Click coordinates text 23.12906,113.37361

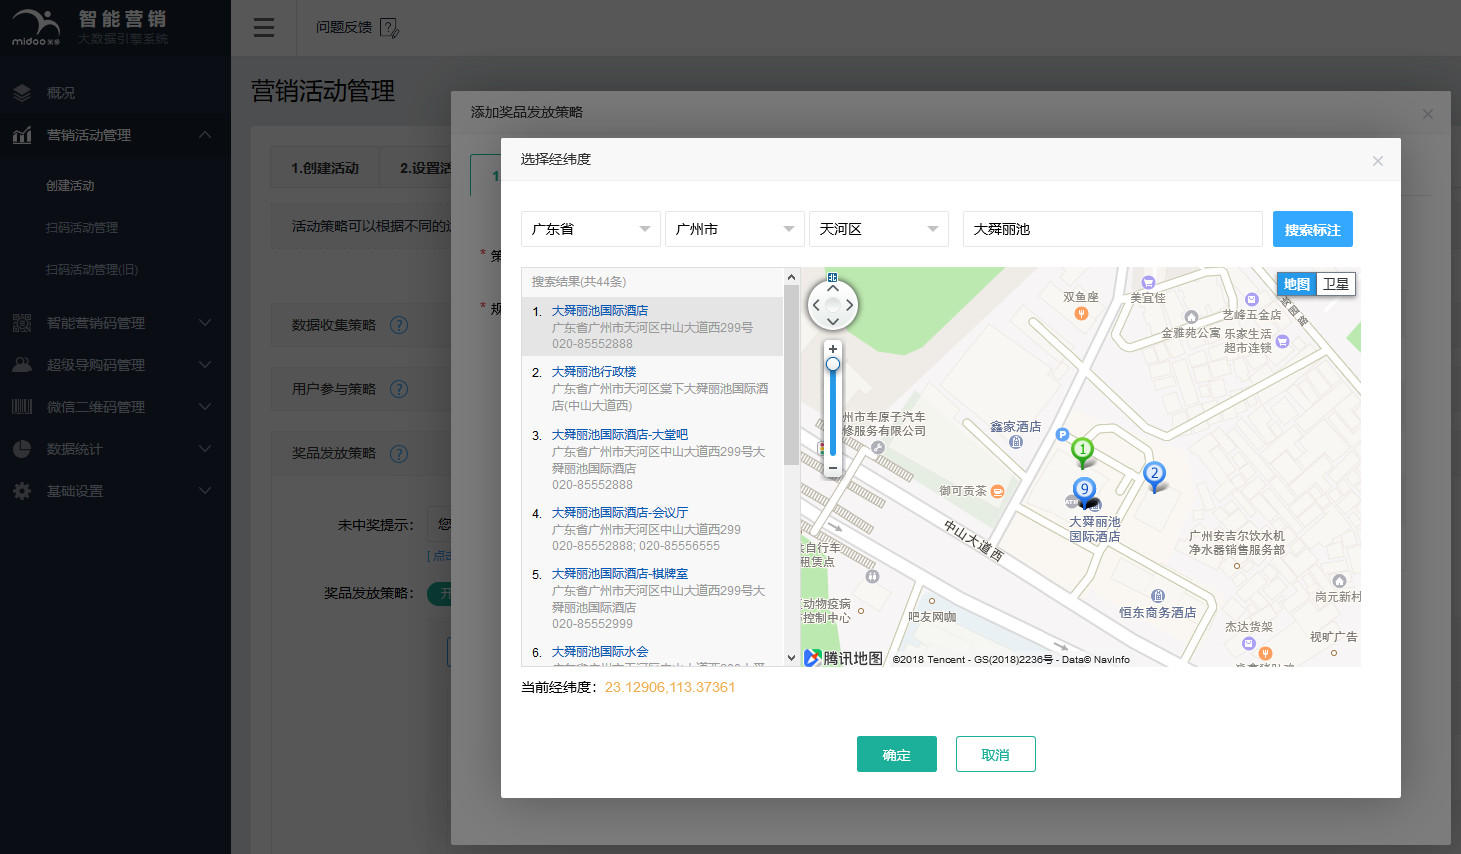[670, 687]
